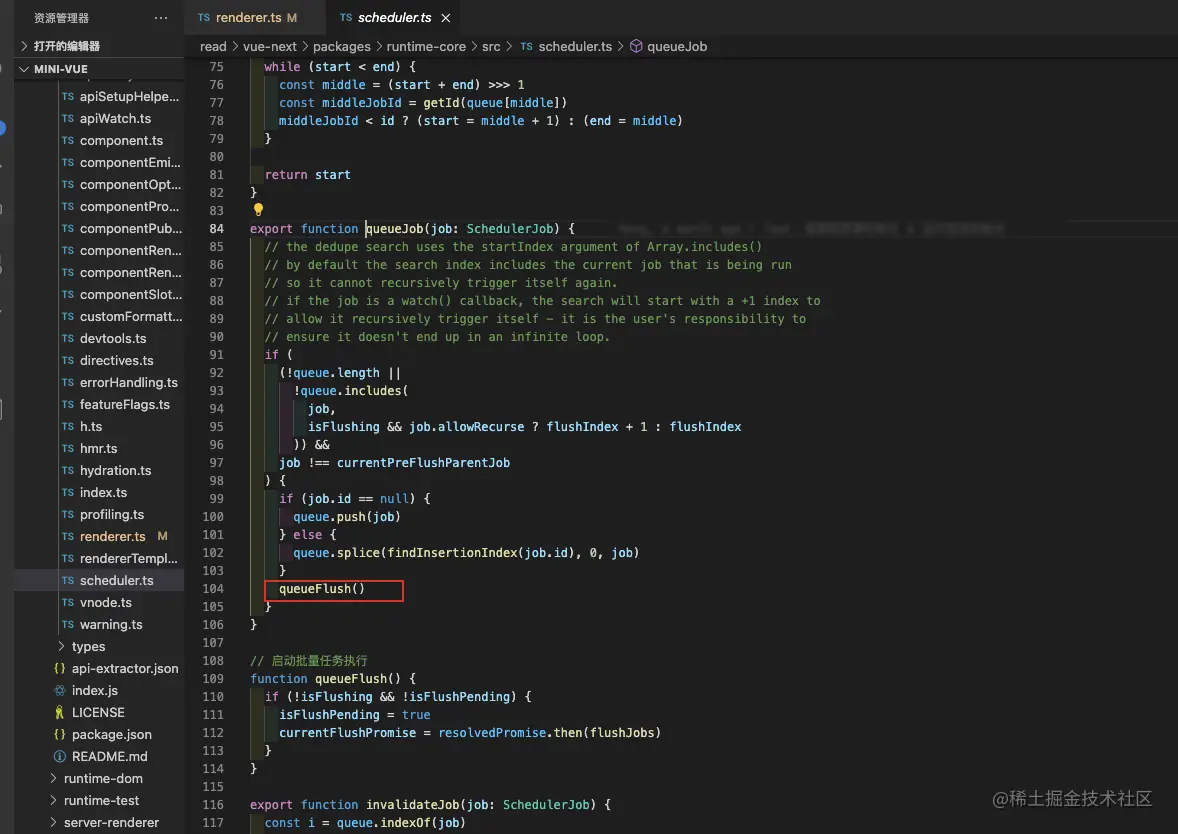The height and width of the screenshot is (834, 1178).
Task: Open hydration.ts file
Action: pos(115,470)
